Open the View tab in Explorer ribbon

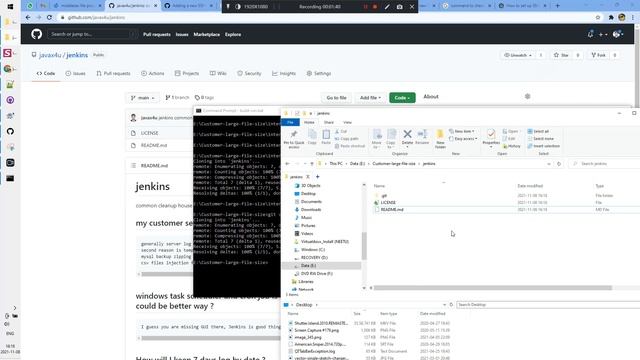(347, 122)
